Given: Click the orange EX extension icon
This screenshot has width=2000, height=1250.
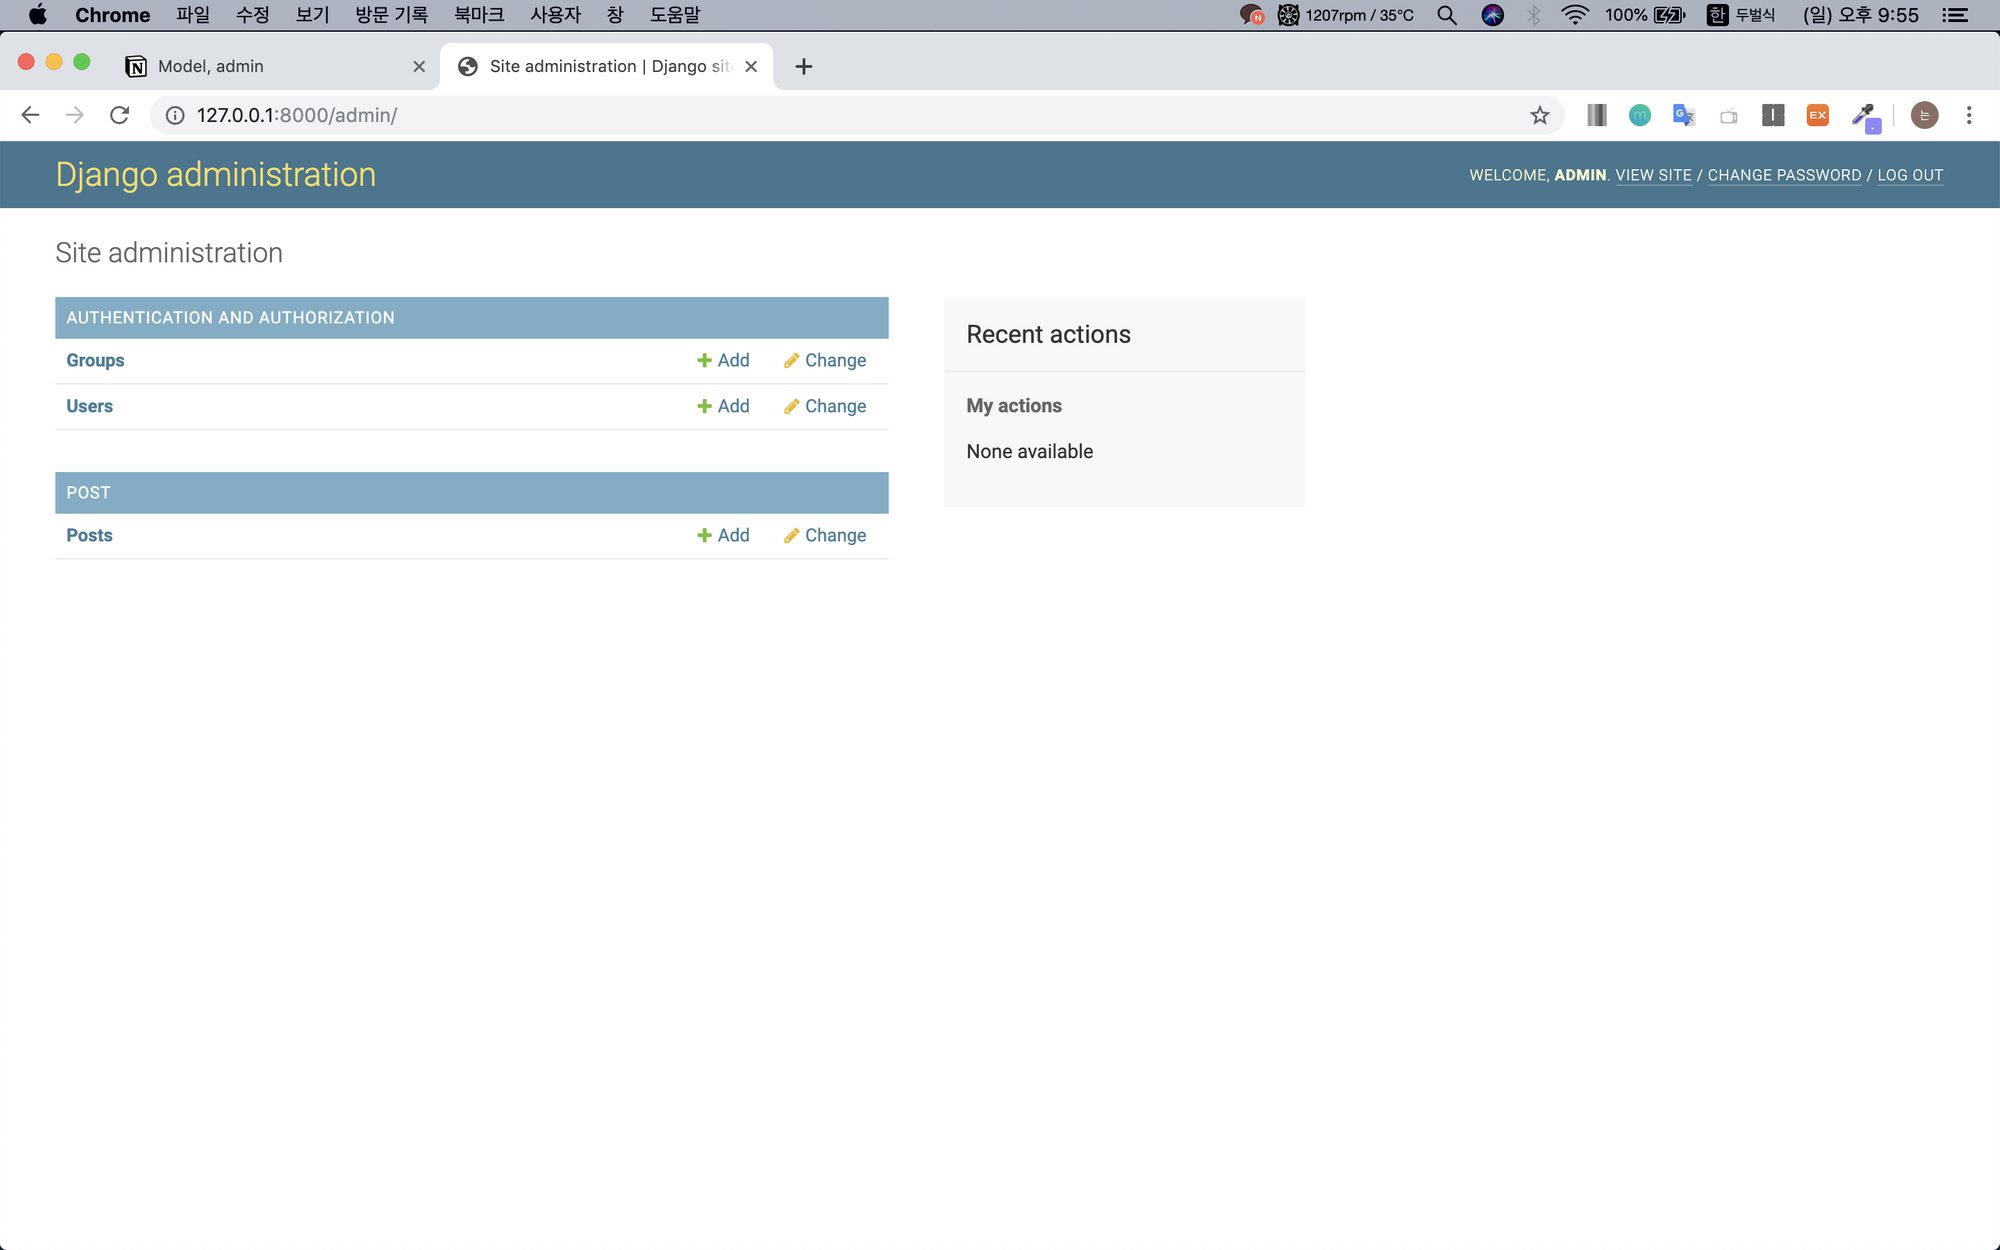Looking at the screenshot, I should click(x=1817, y=115).
